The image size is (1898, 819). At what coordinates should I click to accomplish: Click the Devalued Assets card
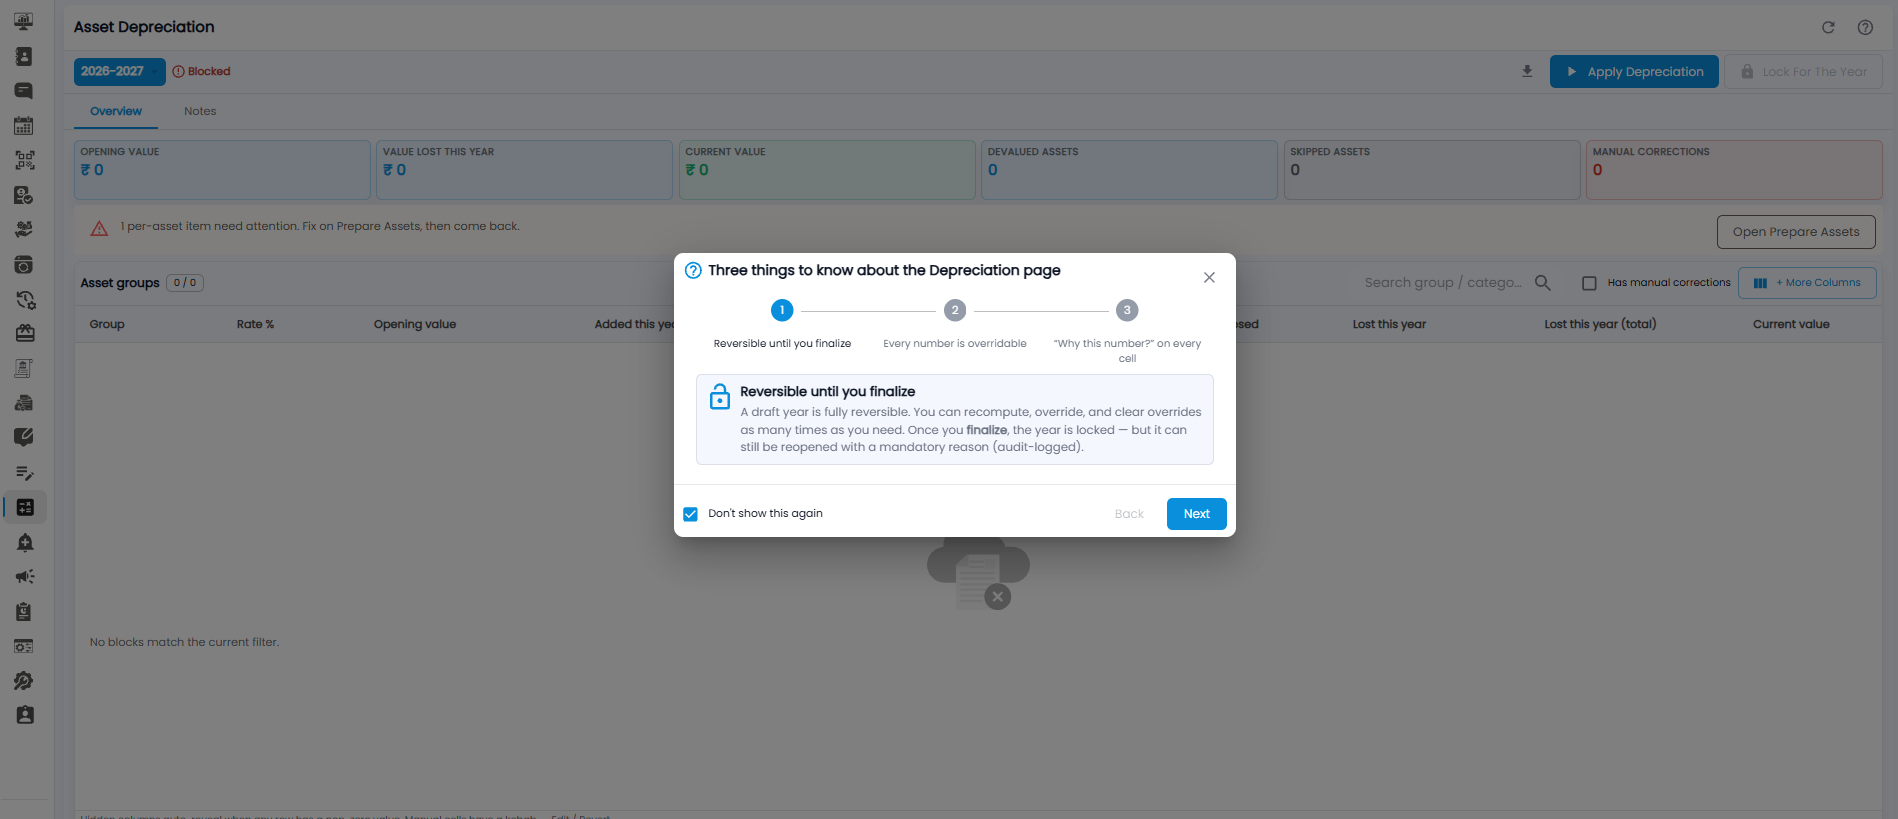[1129, 170]
